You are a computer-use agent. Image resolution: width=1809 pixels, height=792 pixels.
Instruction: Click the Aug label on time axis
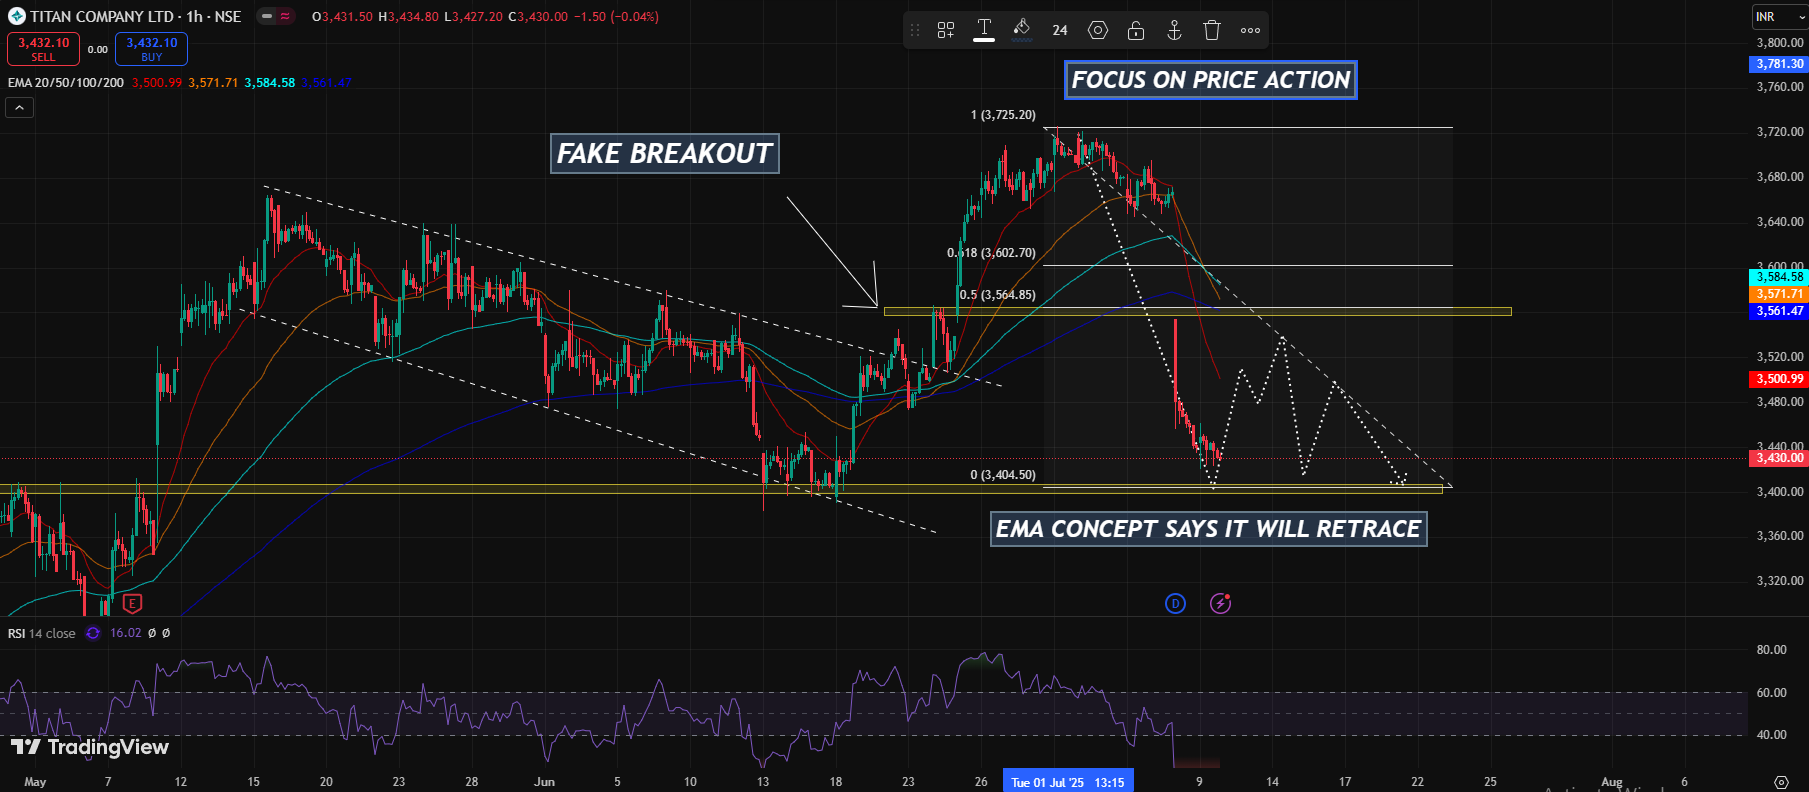(1611, 782)
